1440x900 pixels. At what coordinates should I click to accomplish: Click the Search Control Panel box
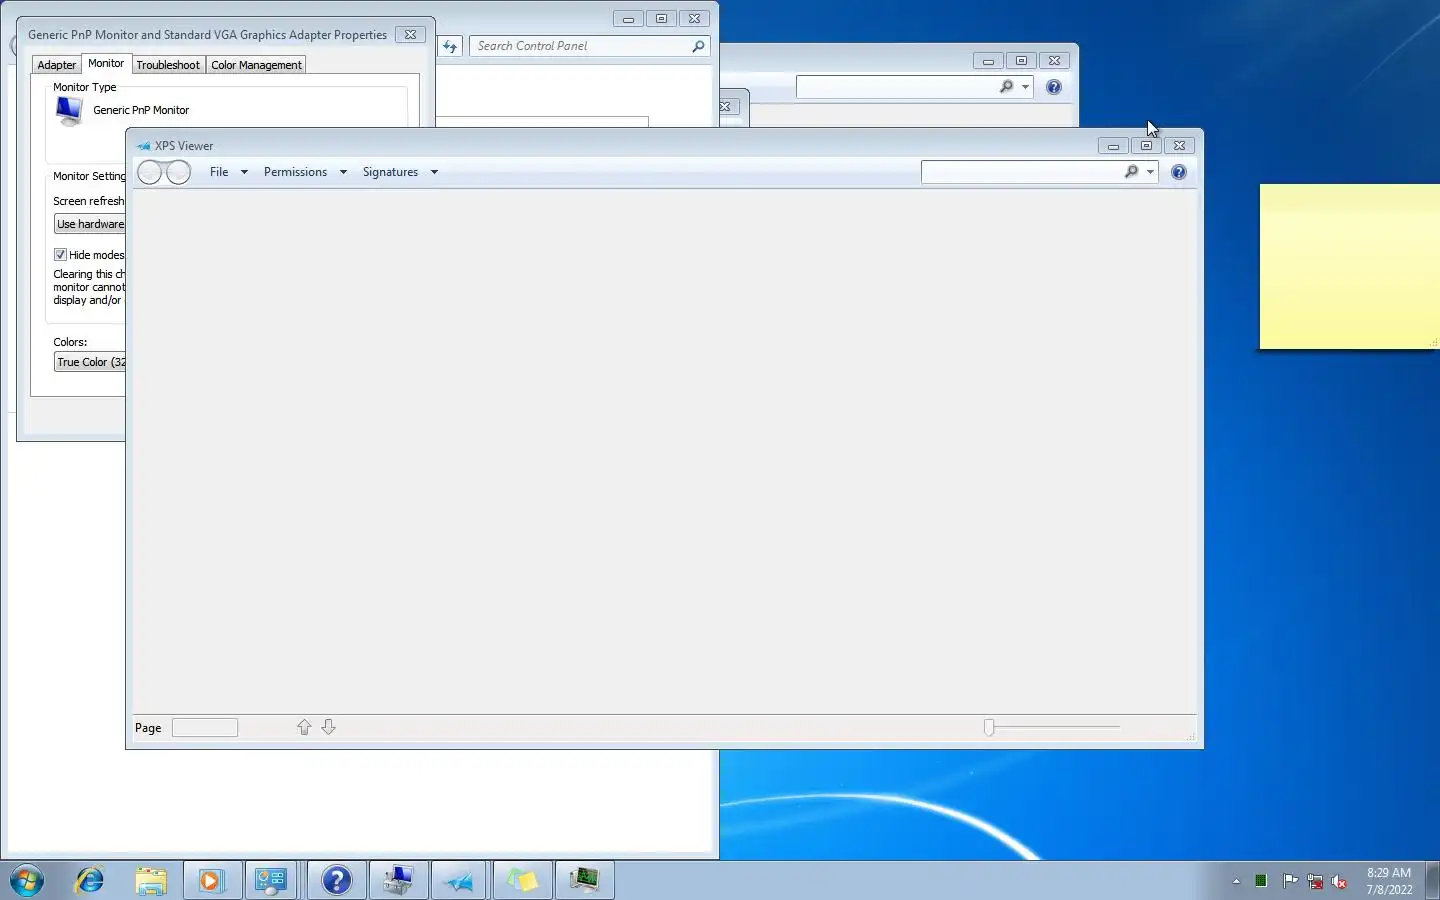point(580,46)
